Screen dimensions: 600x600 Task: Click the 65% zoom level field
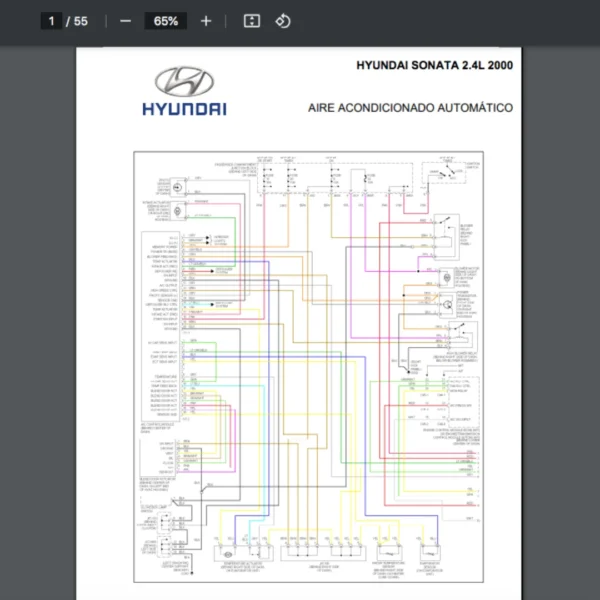pyautogui.click(x=165, y=21)
